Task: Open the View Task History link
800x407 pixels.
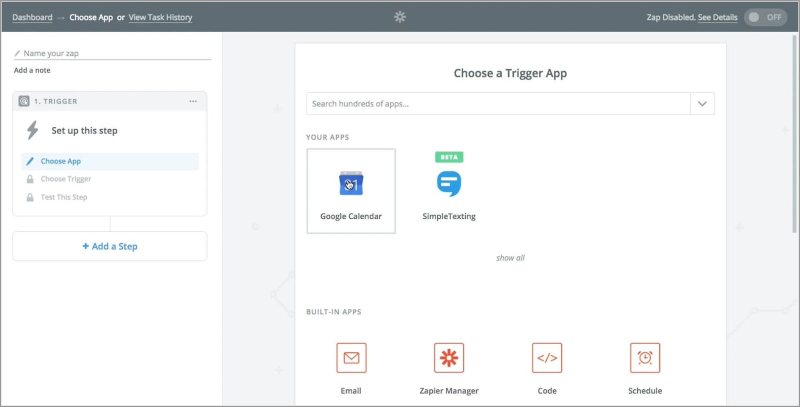Action: [160, 17]
